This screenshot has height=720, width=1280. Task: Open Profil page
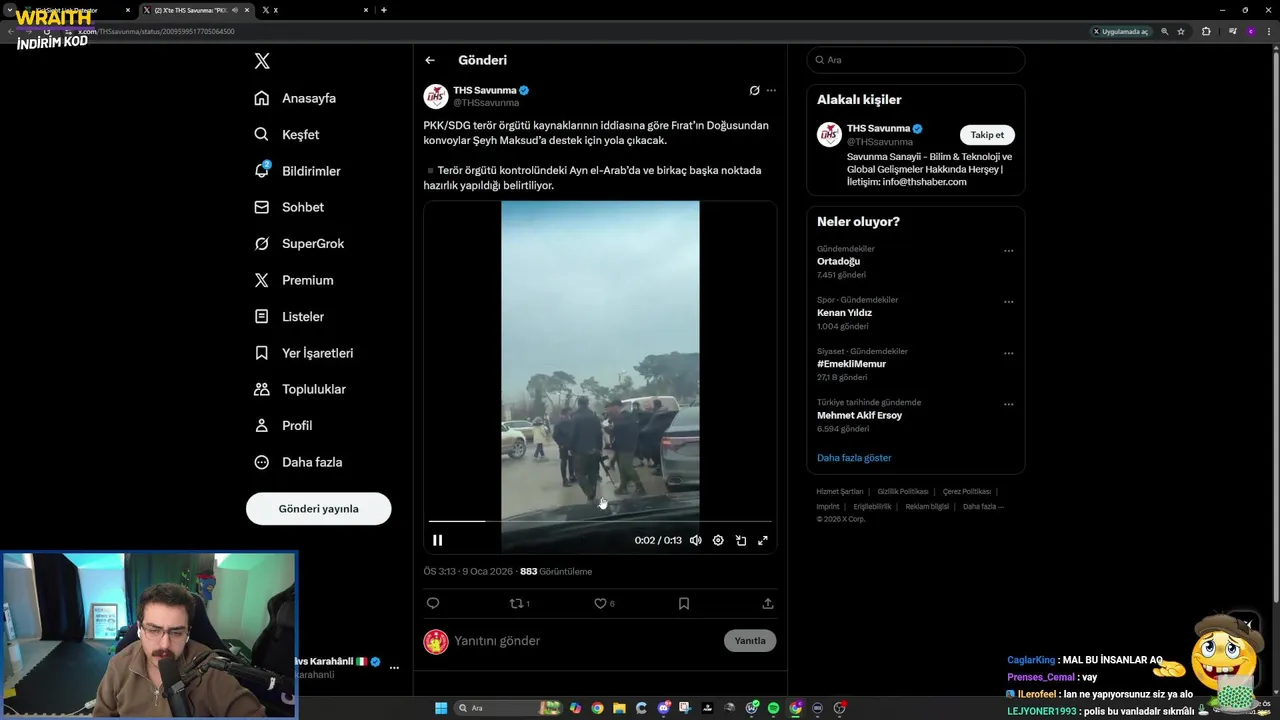click(283, 425)
